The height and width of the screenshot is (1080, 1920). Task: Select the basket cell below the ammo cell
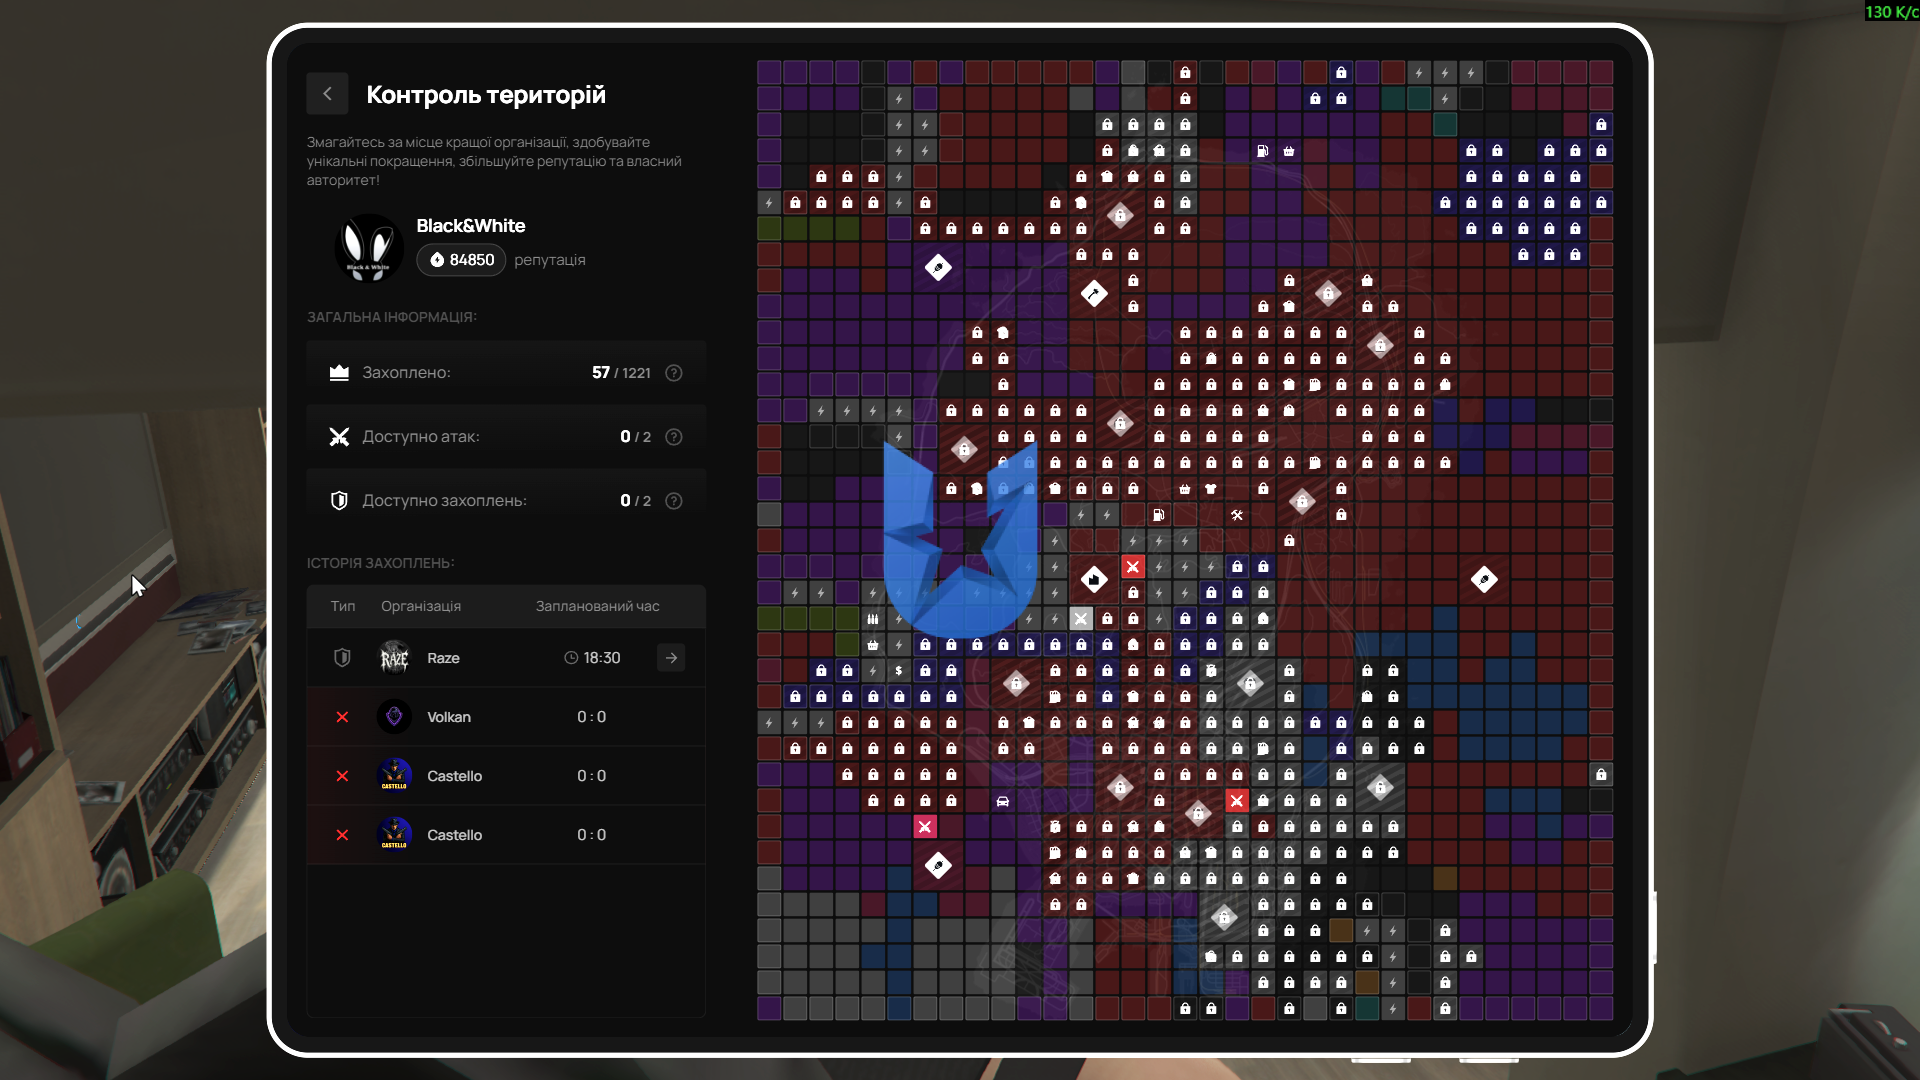[x=873, y=645]
